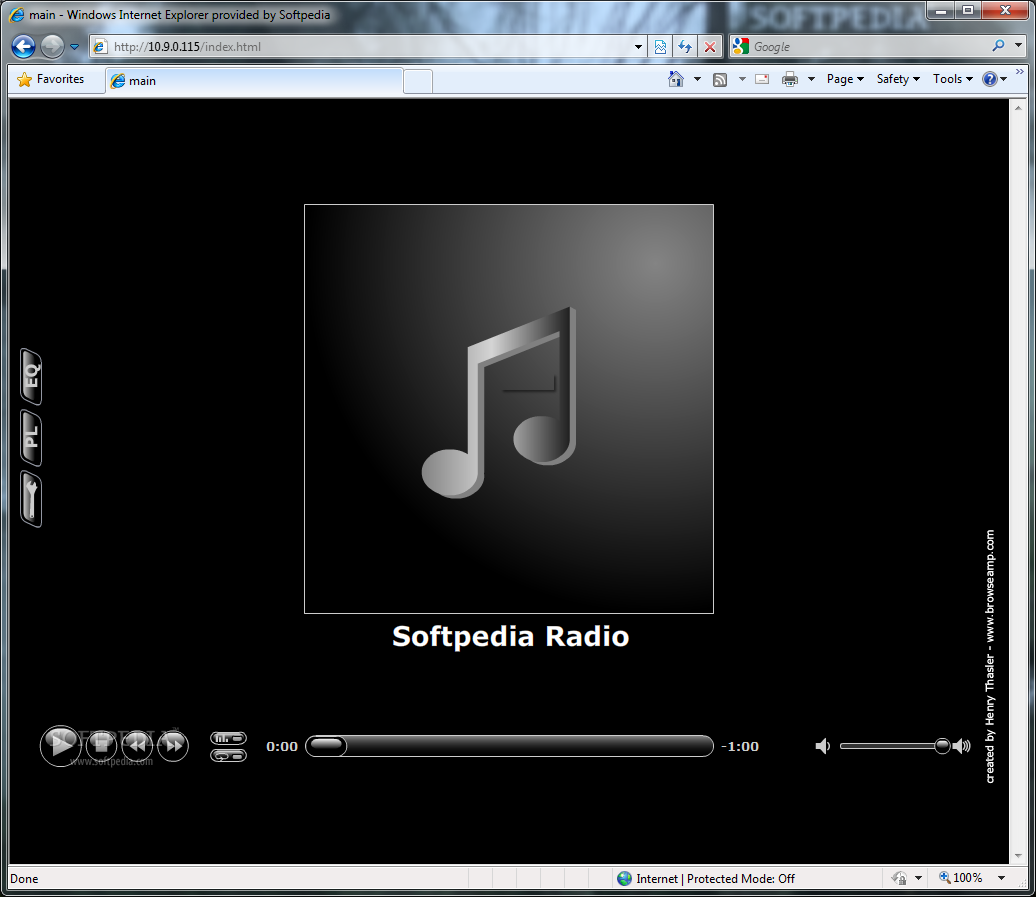Click the Home icon
The width and height of the screenshot is (1036, 897).
pos(675,79)
